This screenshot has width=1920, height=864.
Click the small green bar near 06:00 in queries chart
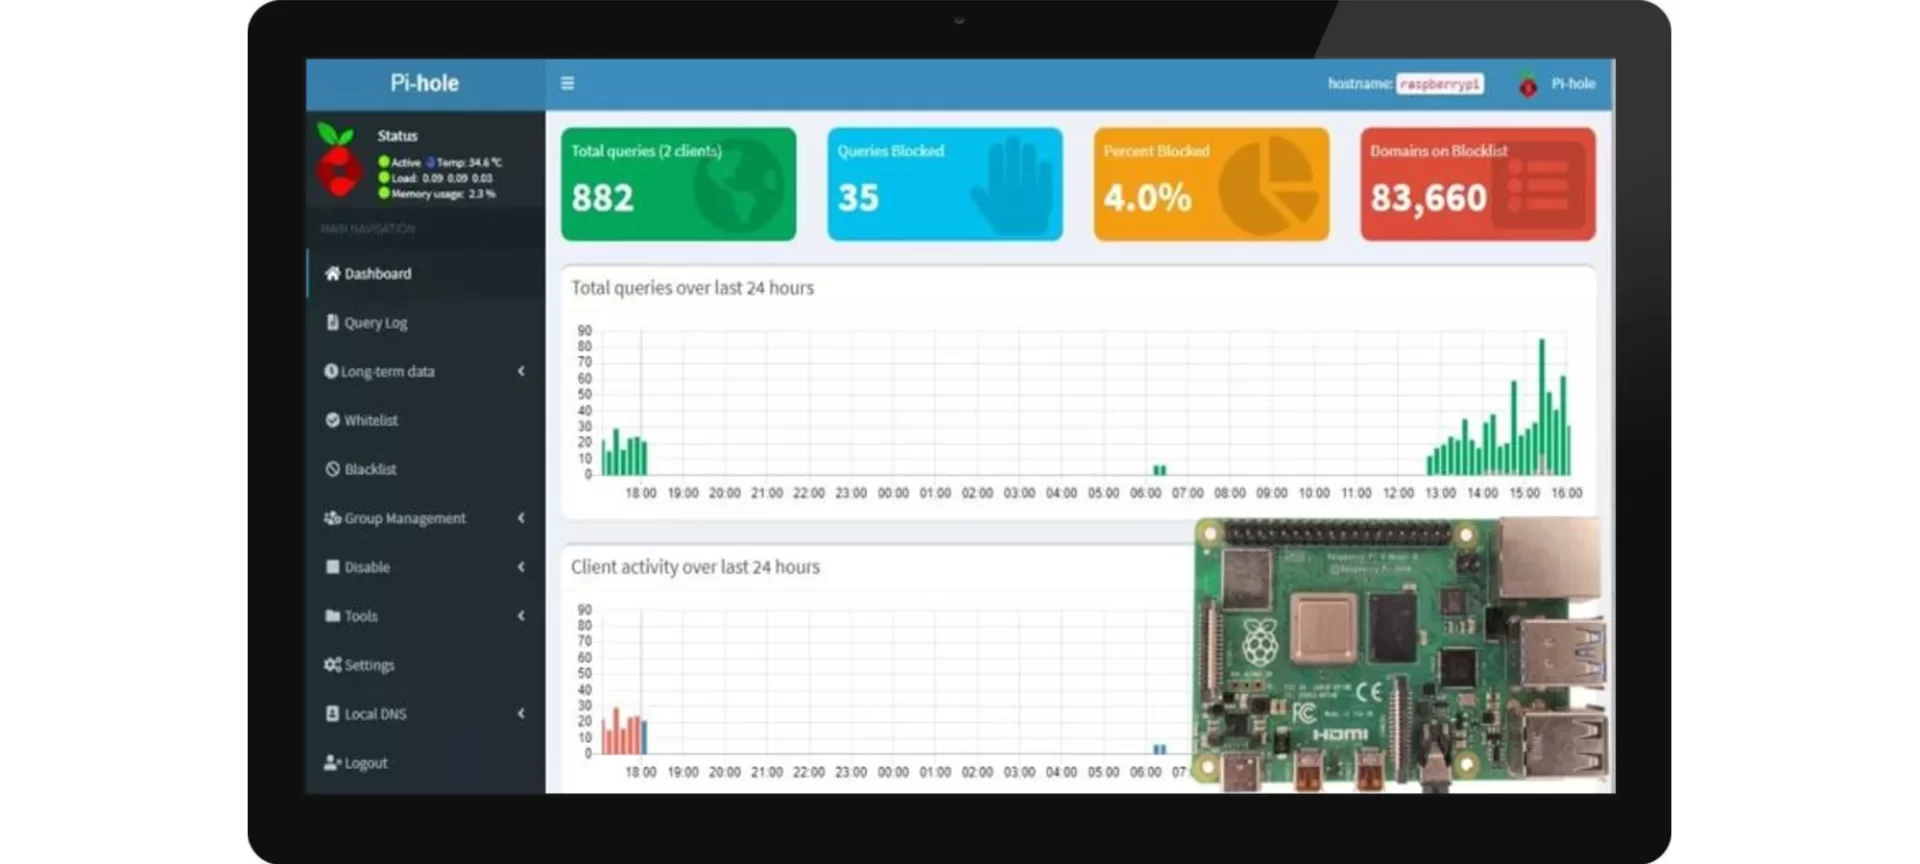coord(1159,469)
